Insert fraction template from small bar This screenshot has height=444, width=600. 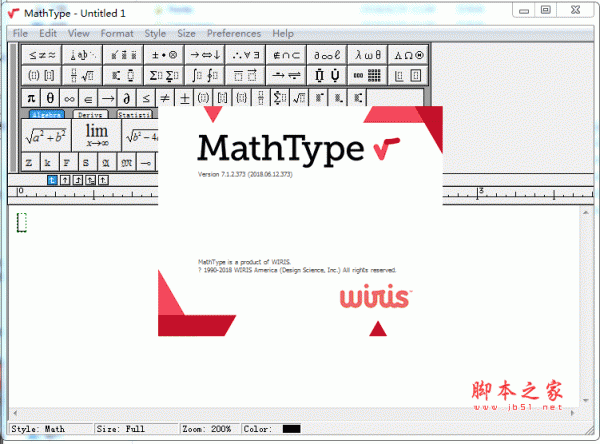point(261,98)
